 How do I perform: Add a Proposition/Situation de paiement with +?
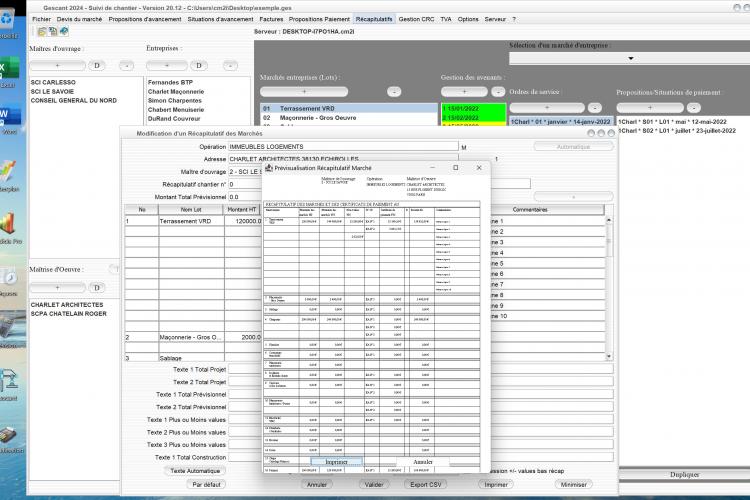click(x=650, y=108)
